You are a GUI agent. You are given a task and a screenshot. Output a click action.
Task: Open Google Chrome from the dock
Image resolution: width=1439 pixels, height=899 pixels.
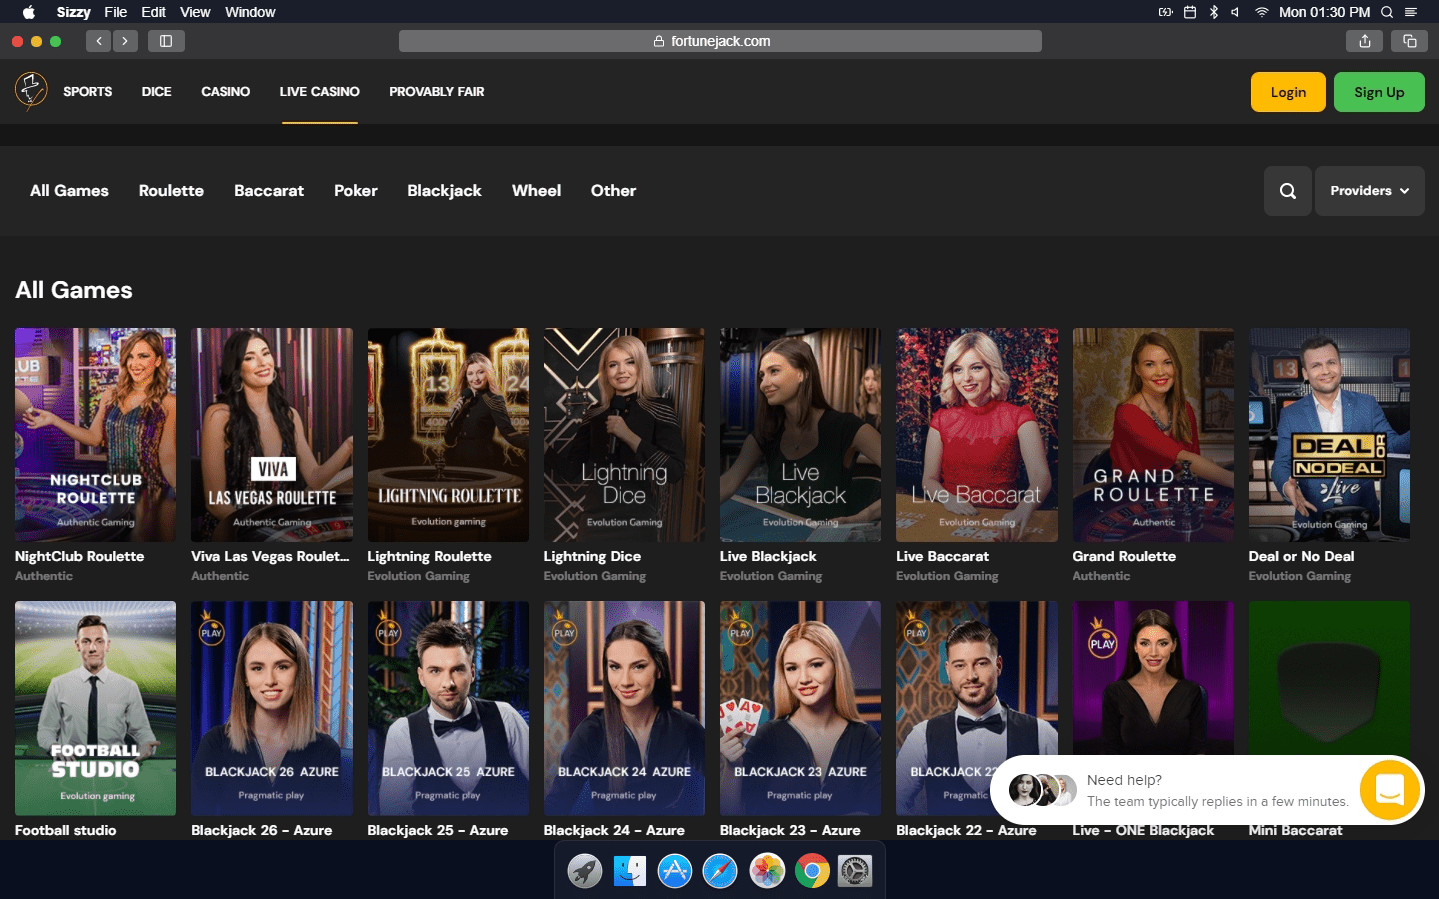click(x=812, y=871)
